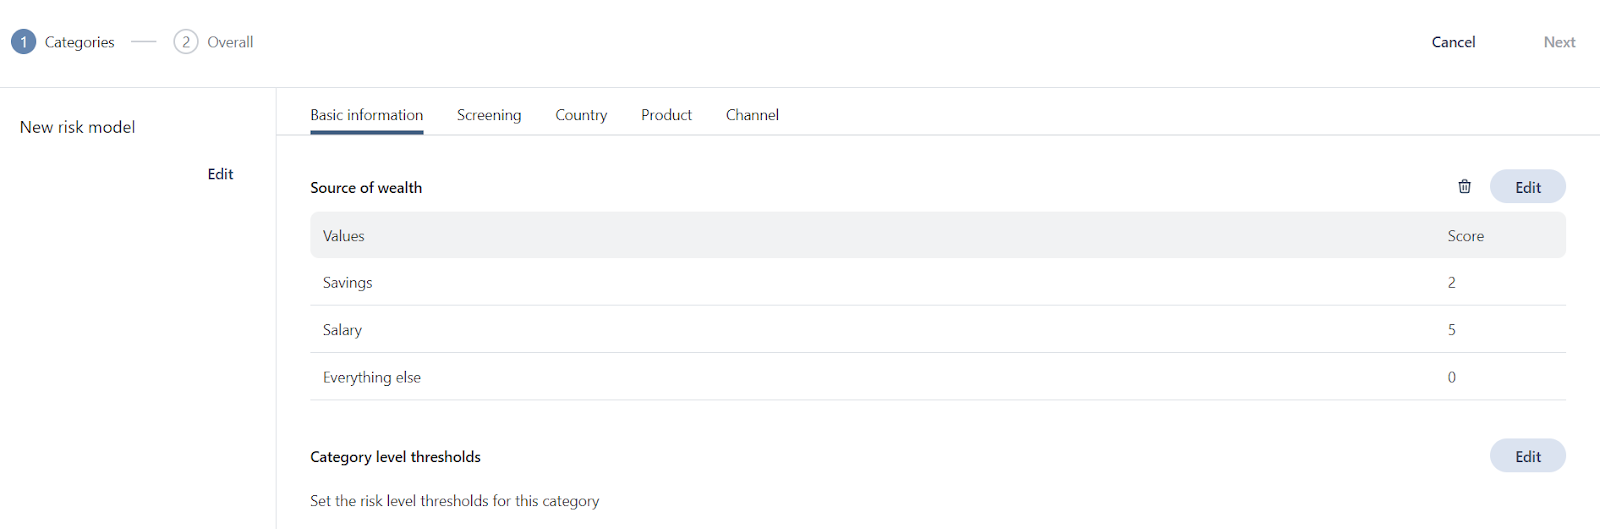
Task: Delete Source of wealth with trash icon
Action: [1464, 187]
